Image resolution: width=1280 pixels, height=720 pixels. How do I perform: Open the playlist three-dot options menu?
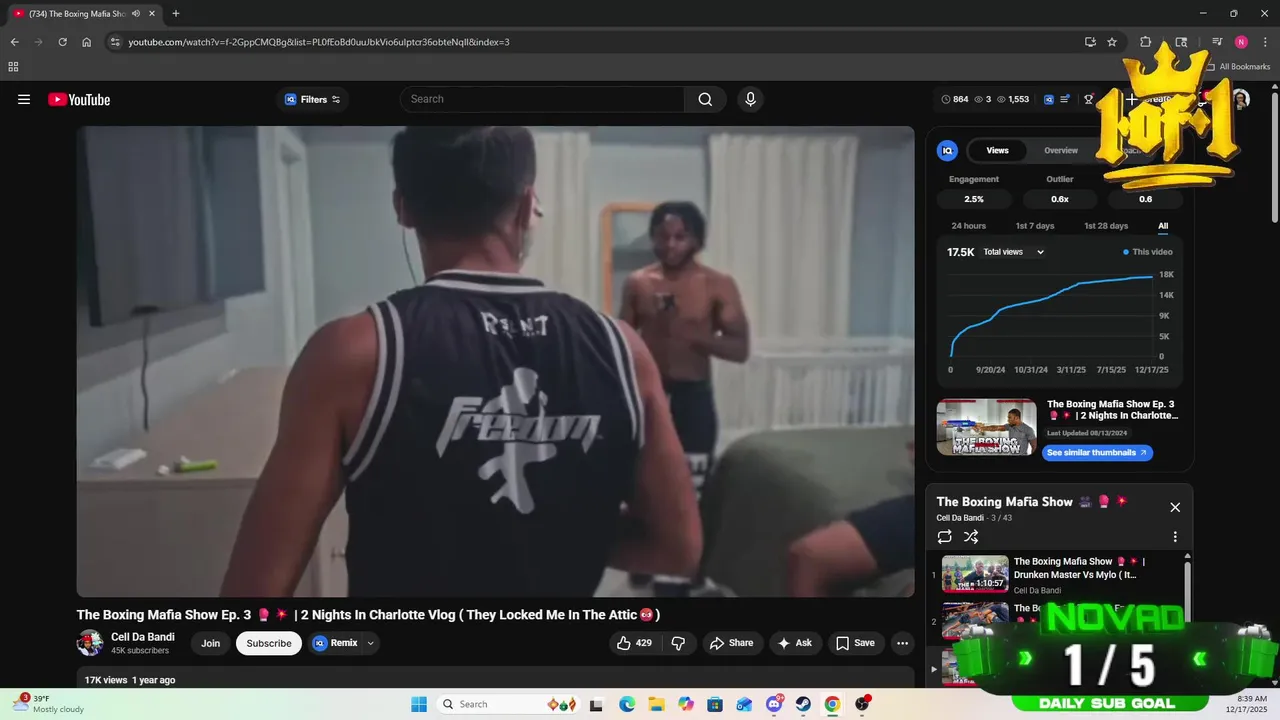coord(1175,537)
